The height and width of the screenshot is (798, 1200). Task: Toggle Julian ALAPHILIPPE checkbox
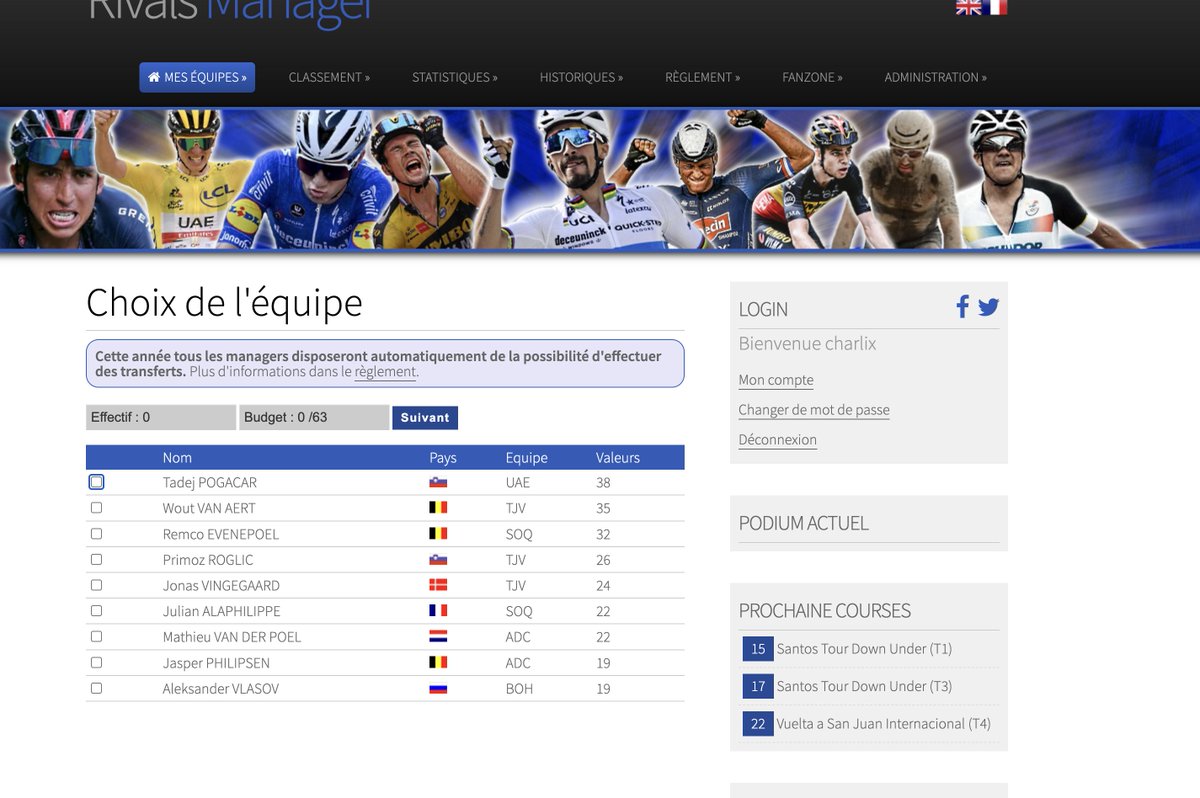pos(96,611)
